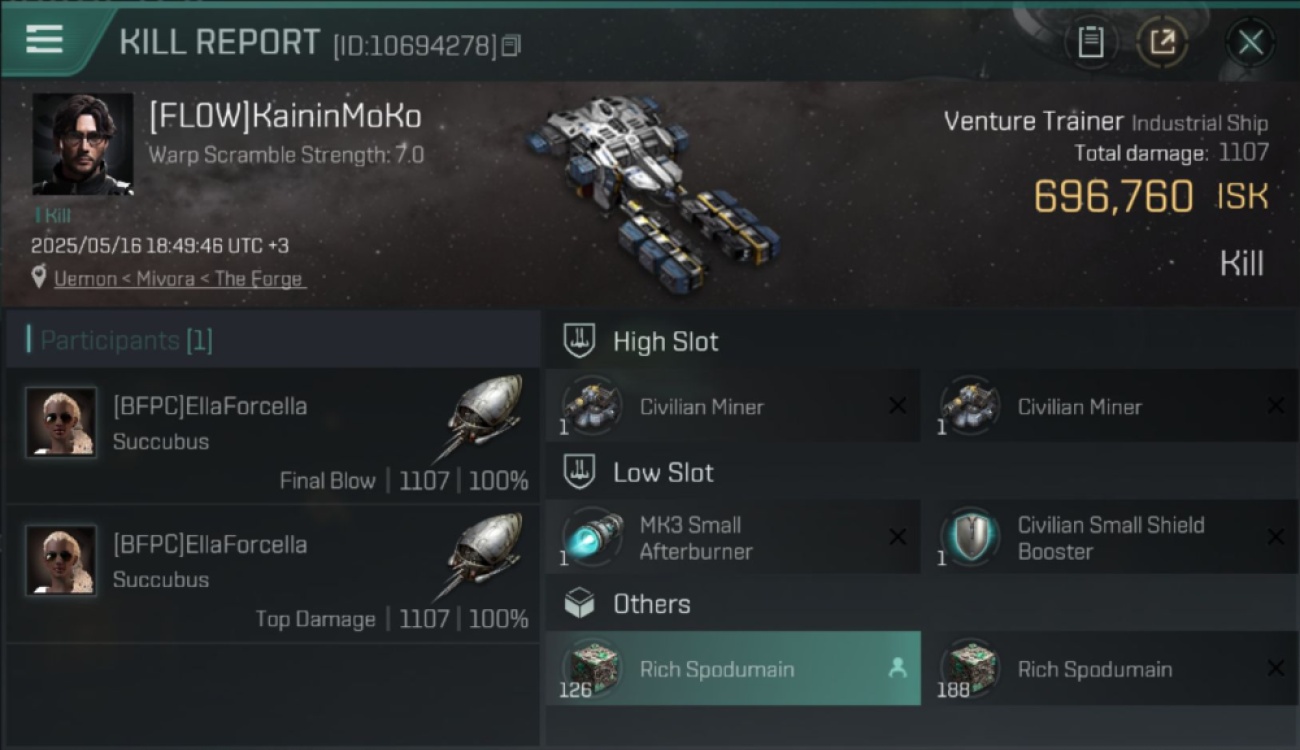View KaininMoKo's character portrait
The height and width of the screenshot is (750, 1300).
pyautogui.click(x=82, y=144)
